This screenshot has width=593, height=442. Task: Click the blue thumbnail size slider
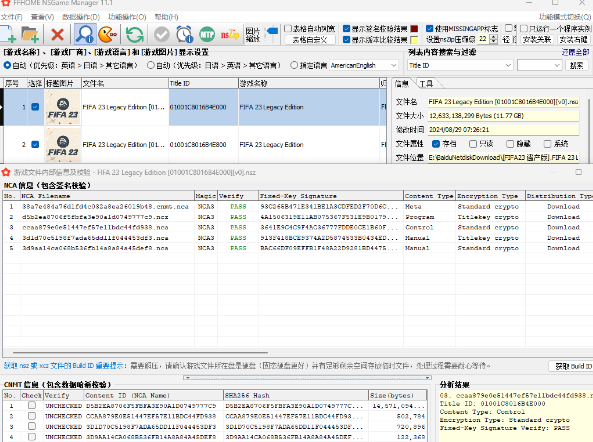point(272,32)
